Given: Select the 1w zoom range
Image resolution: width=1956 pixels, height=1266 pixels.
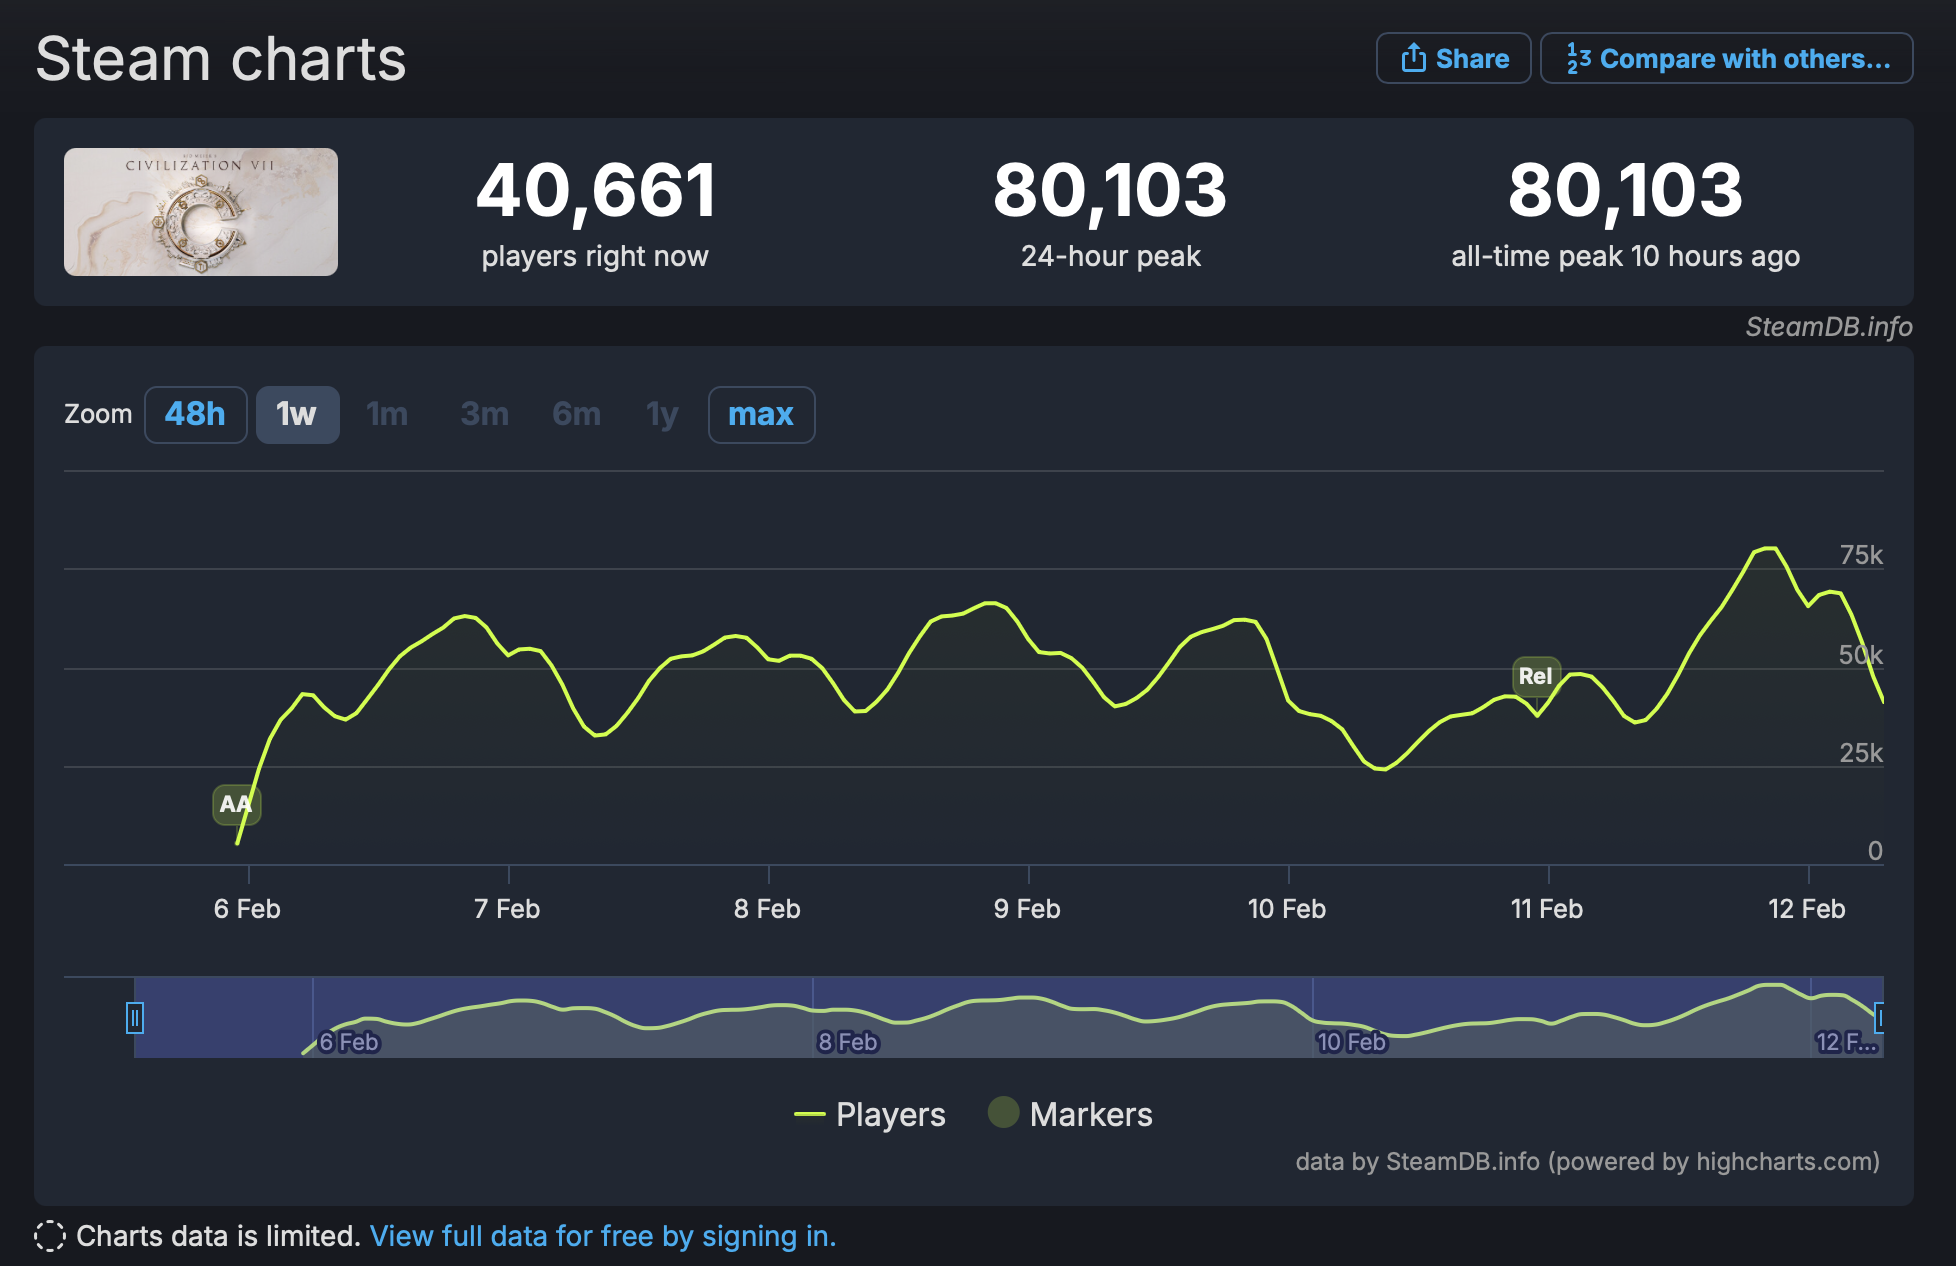Looking at the screenshot, I should point(297,414).
